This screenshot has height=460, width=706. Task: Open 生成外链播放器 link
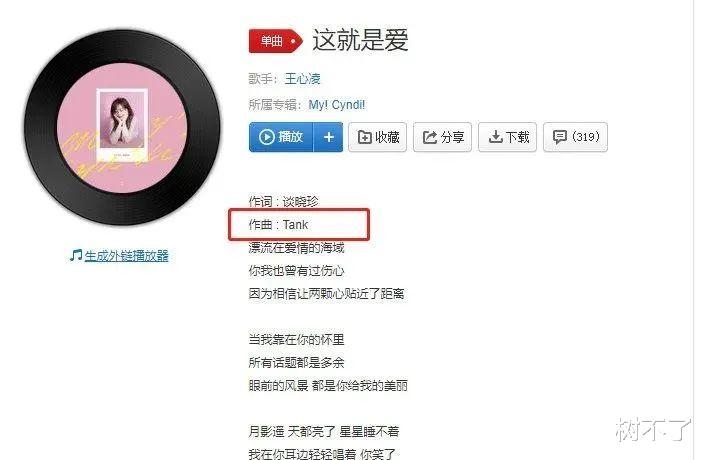127,256
